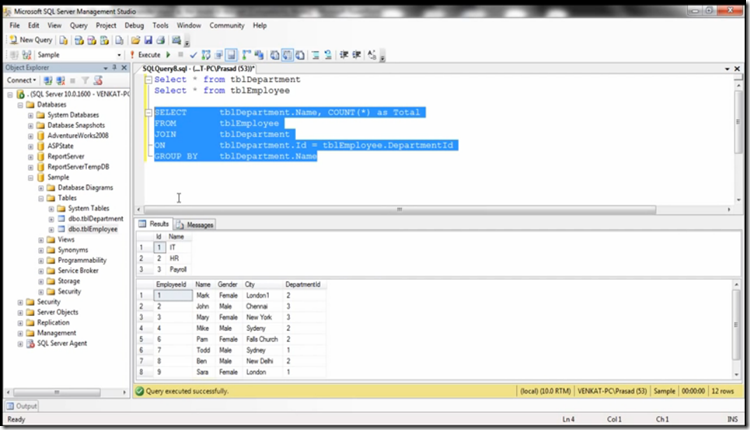Screen dimensions: 750x430
Task: Open the active document list dropdown
Action: point(727,69)
